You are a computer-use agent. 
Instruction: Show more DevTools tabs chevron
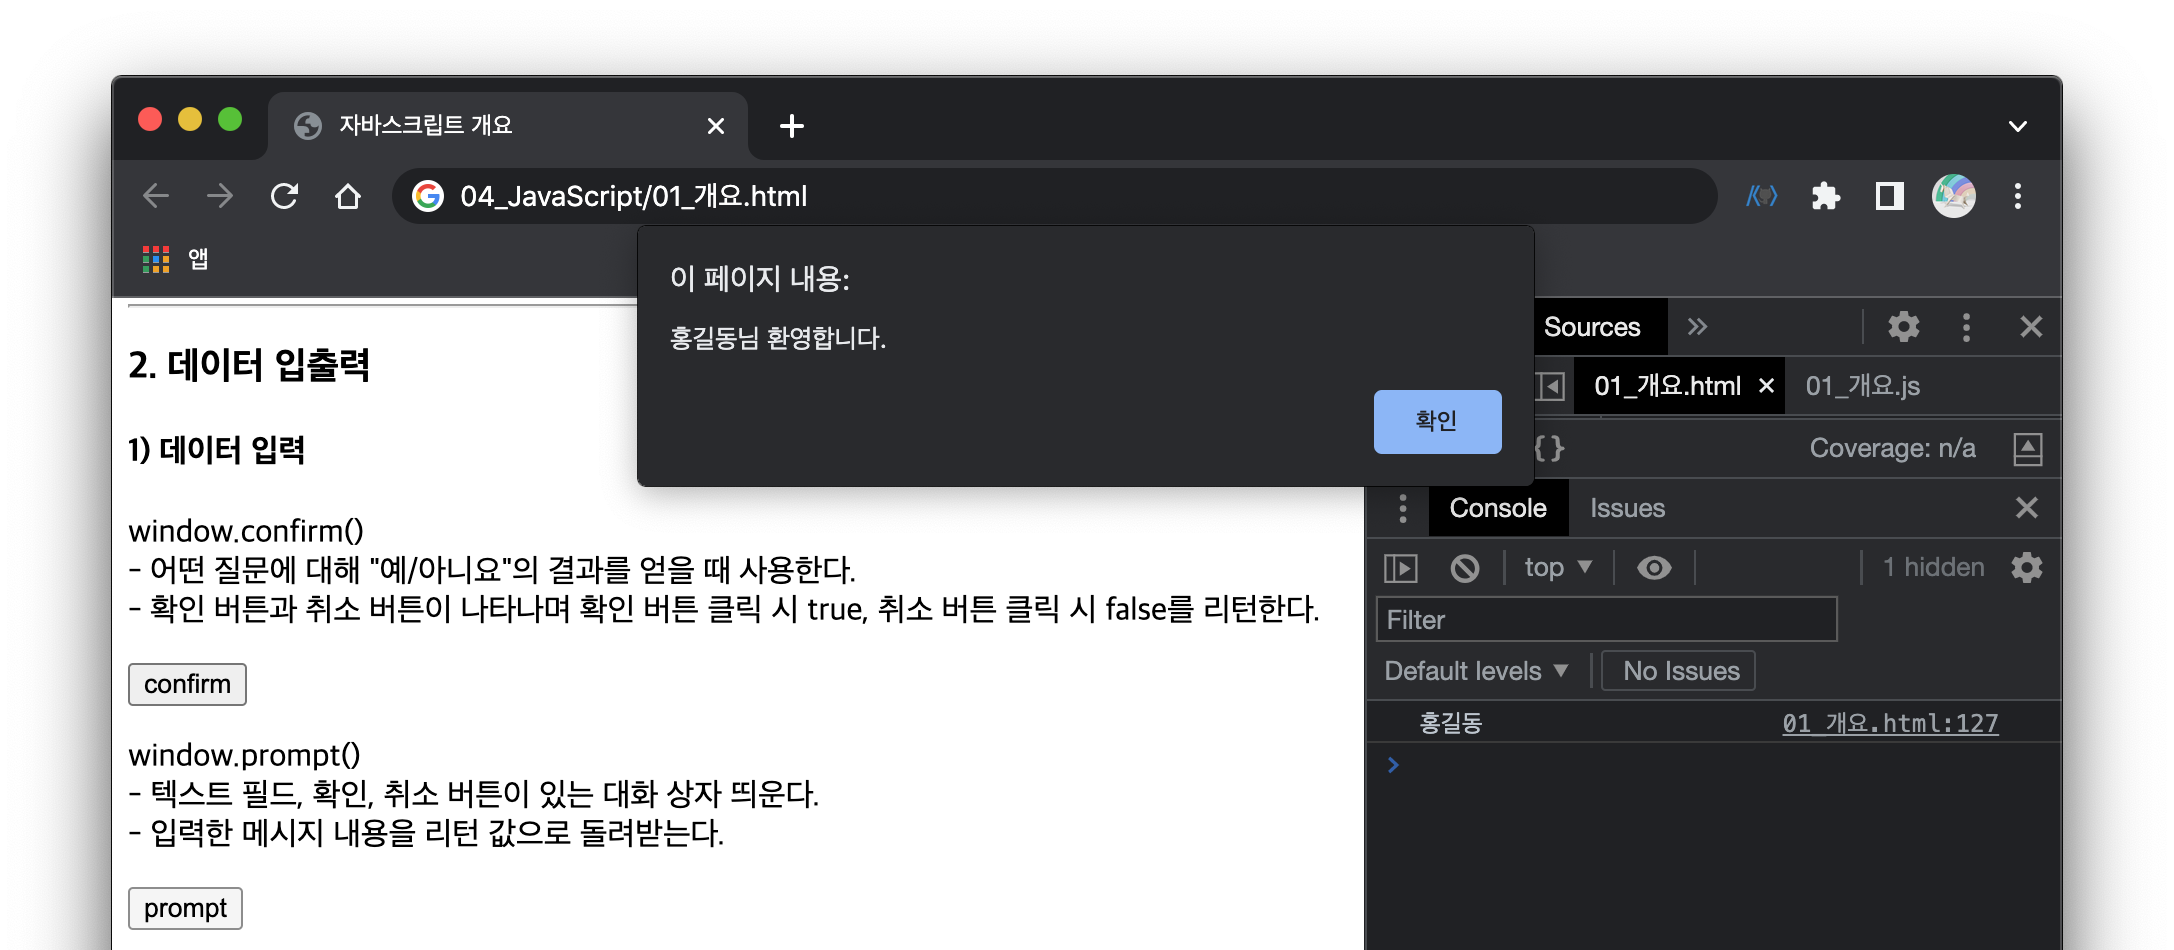point(1697,327)
